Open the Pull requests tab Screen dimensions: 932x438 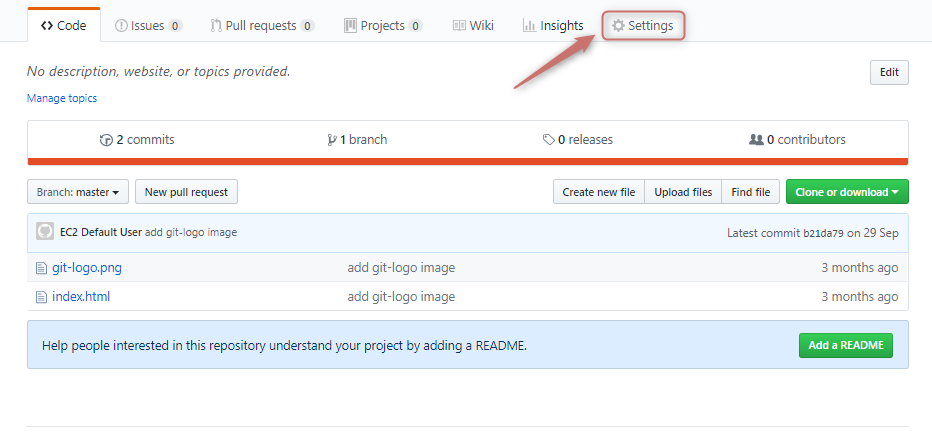263,26
